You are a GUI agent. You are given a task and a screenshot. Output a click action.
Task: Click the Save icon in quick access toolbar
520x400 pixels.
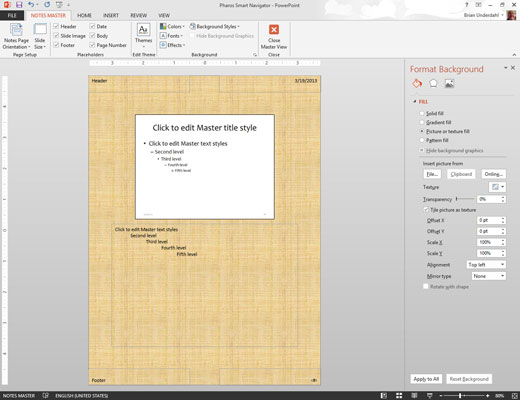coord(19,5)
